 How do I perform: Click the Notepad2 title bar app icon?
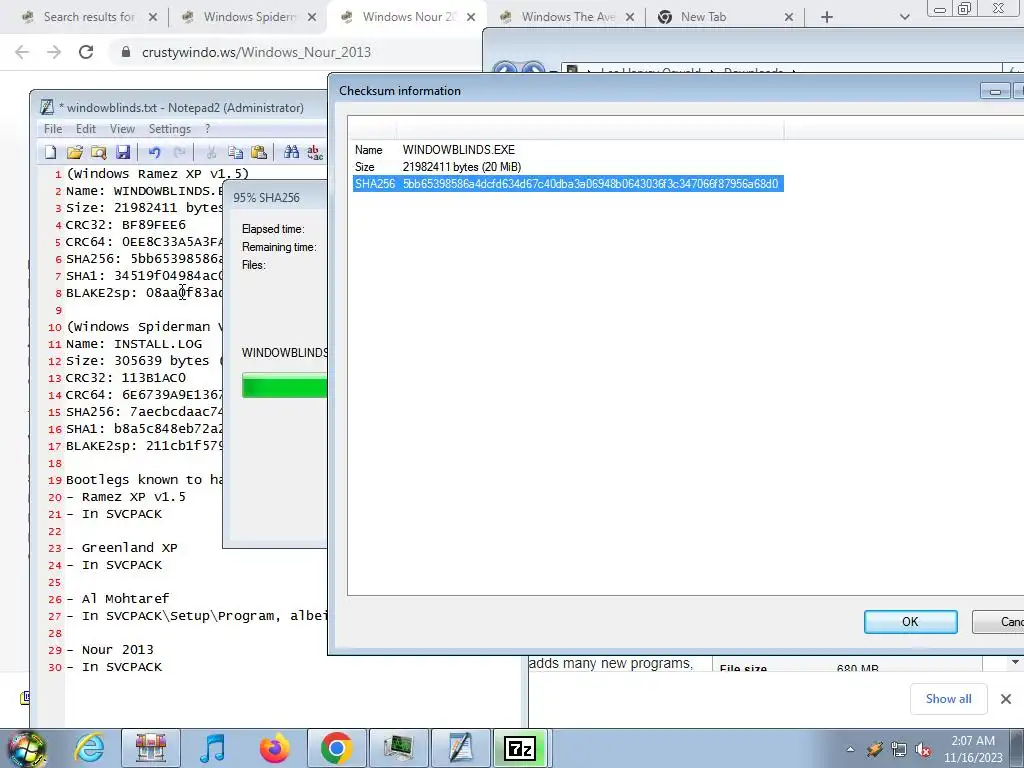click(47, 107)
